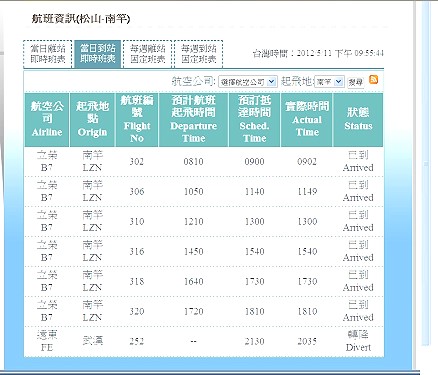Click 南竿 LZN origin cell of flight 306

click(x=92, y=192)
